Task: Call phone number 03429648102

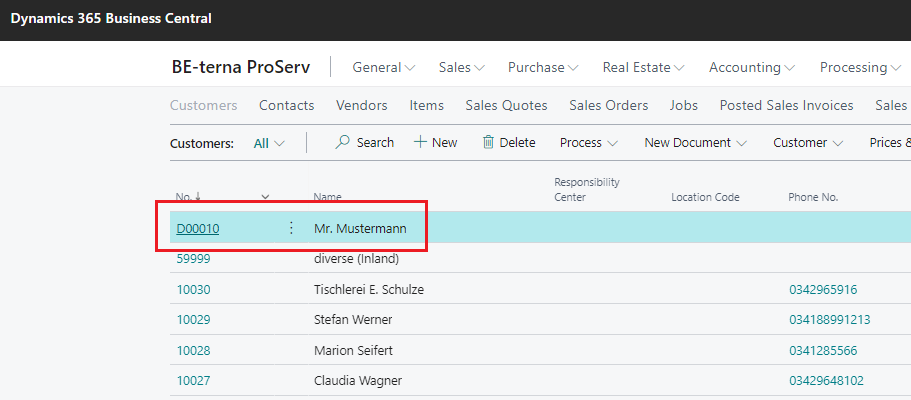Action: click(826, 381)
